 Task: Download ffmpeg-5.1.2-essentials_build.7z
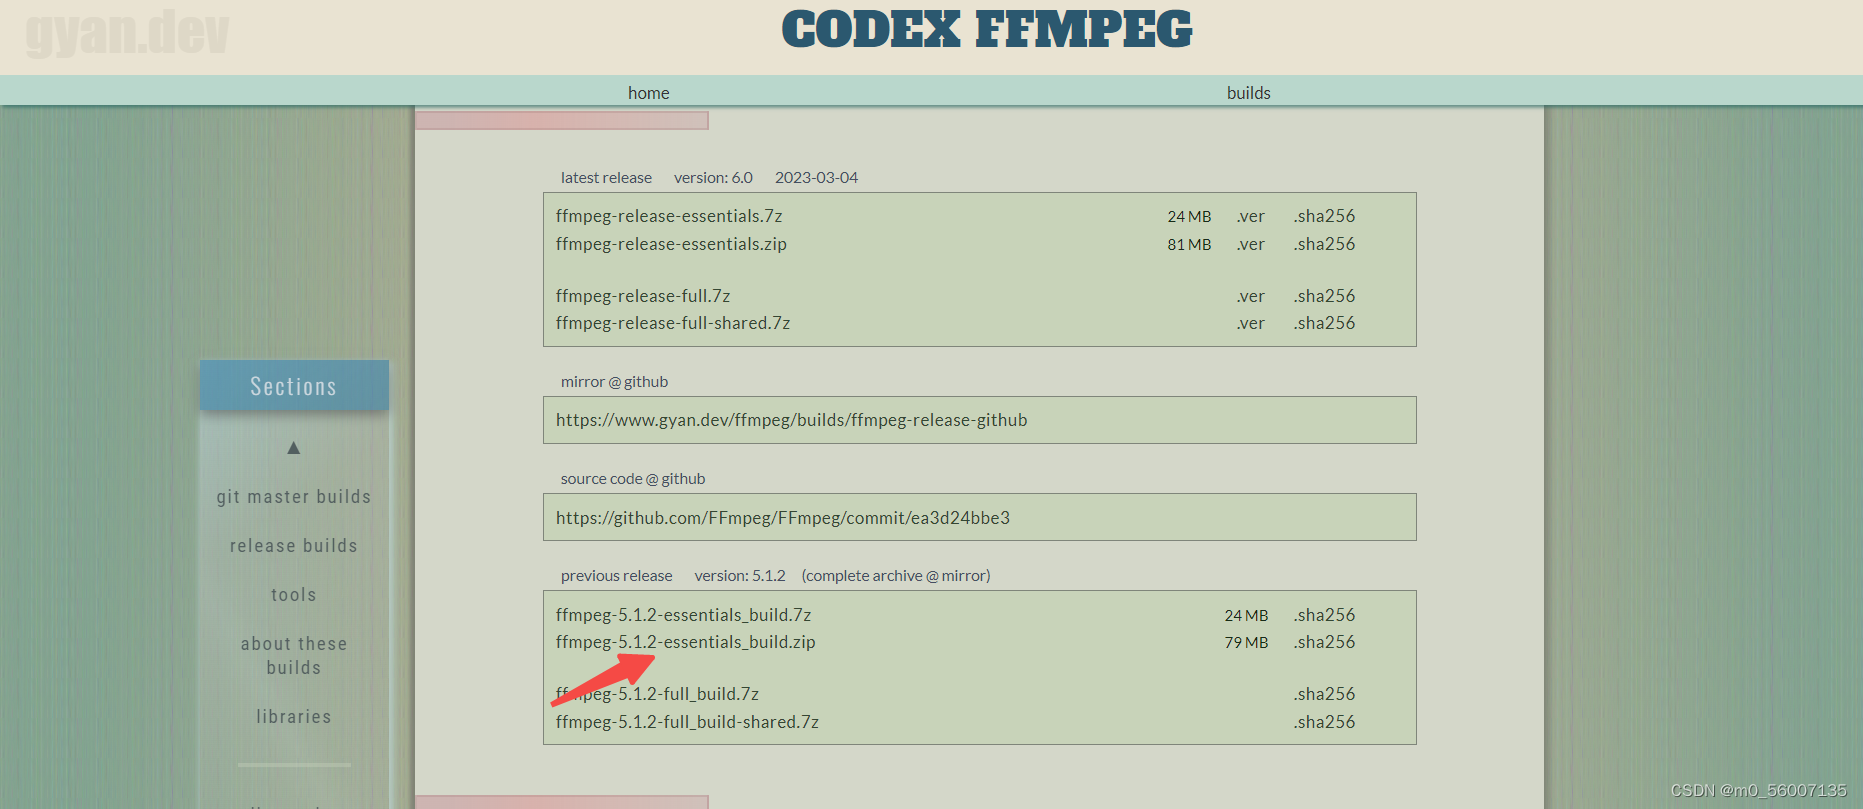pos(683,615)
